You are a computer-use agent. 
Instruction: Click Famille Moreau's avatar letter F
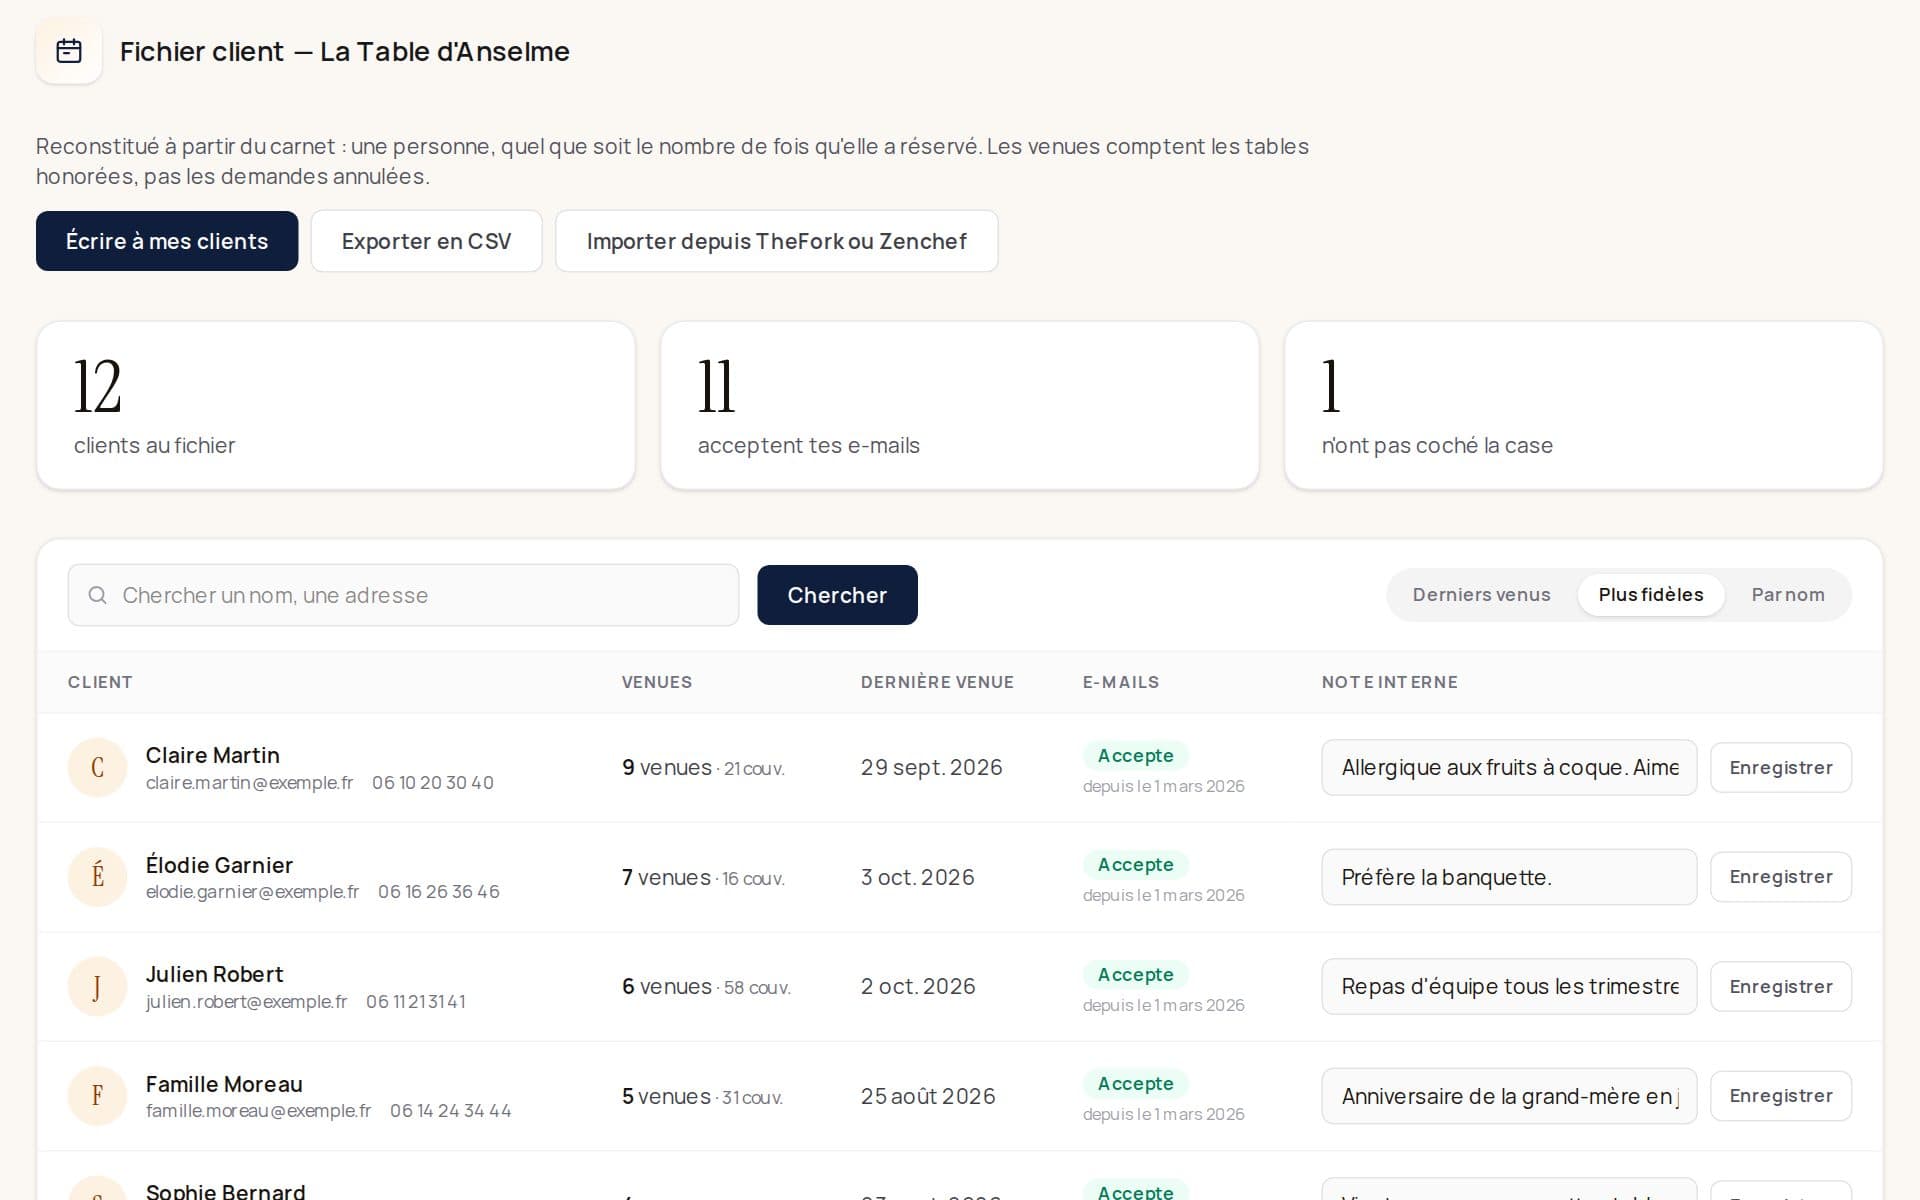pos(97,1096)
